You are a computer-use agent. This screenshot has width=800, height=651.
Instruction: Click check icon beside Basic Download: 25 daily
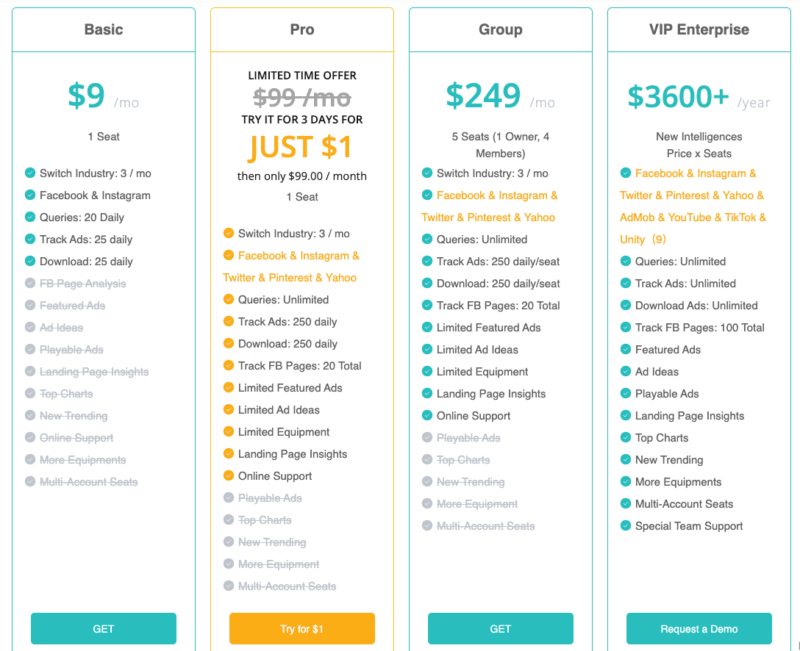click(30, 262)
